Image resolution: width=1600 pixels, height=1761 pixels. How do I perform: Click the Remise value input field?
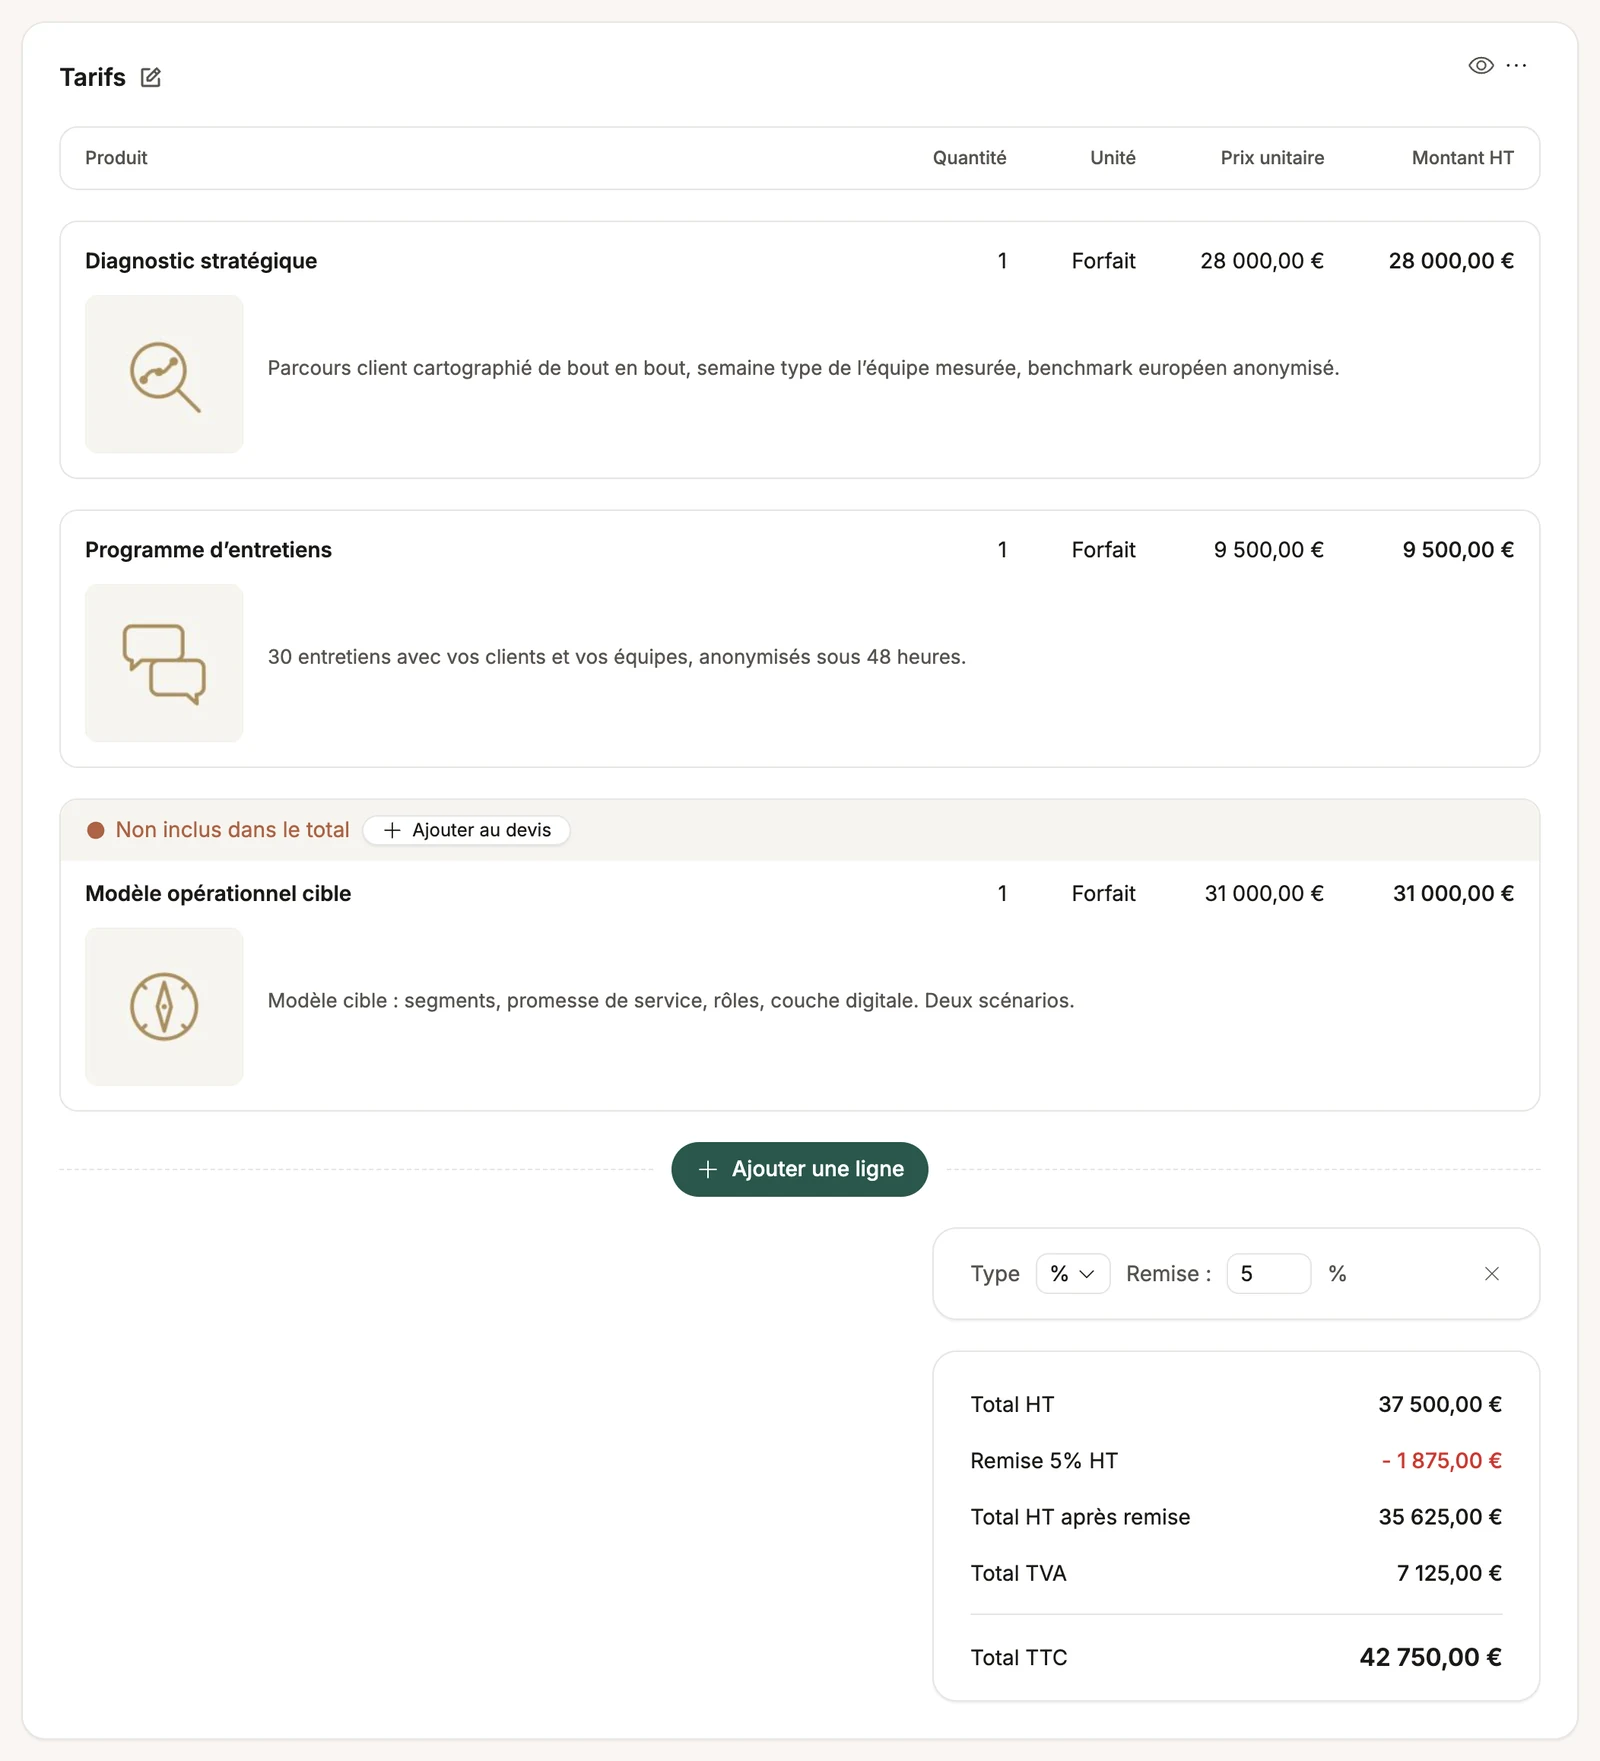click(x=1268, y=1274)
